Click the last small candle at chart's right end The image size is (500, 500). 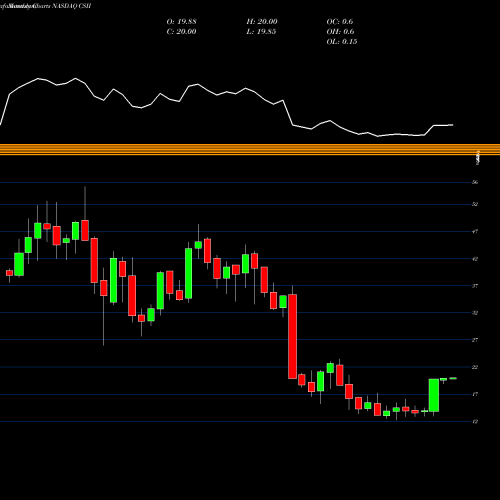[453, 378]
